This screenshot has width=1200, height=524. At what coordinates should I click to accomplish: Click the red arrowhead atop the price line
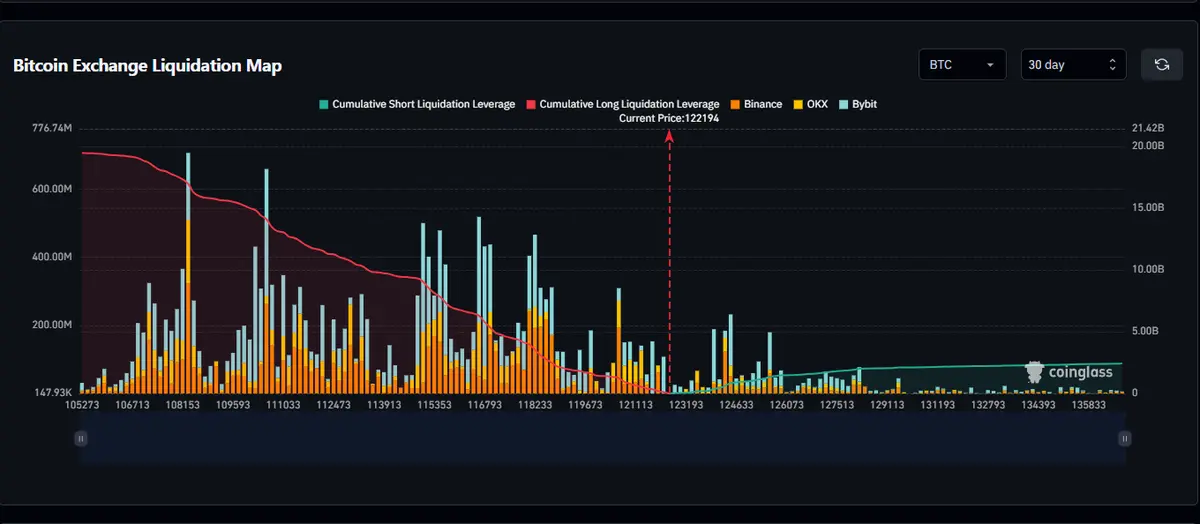669,137
